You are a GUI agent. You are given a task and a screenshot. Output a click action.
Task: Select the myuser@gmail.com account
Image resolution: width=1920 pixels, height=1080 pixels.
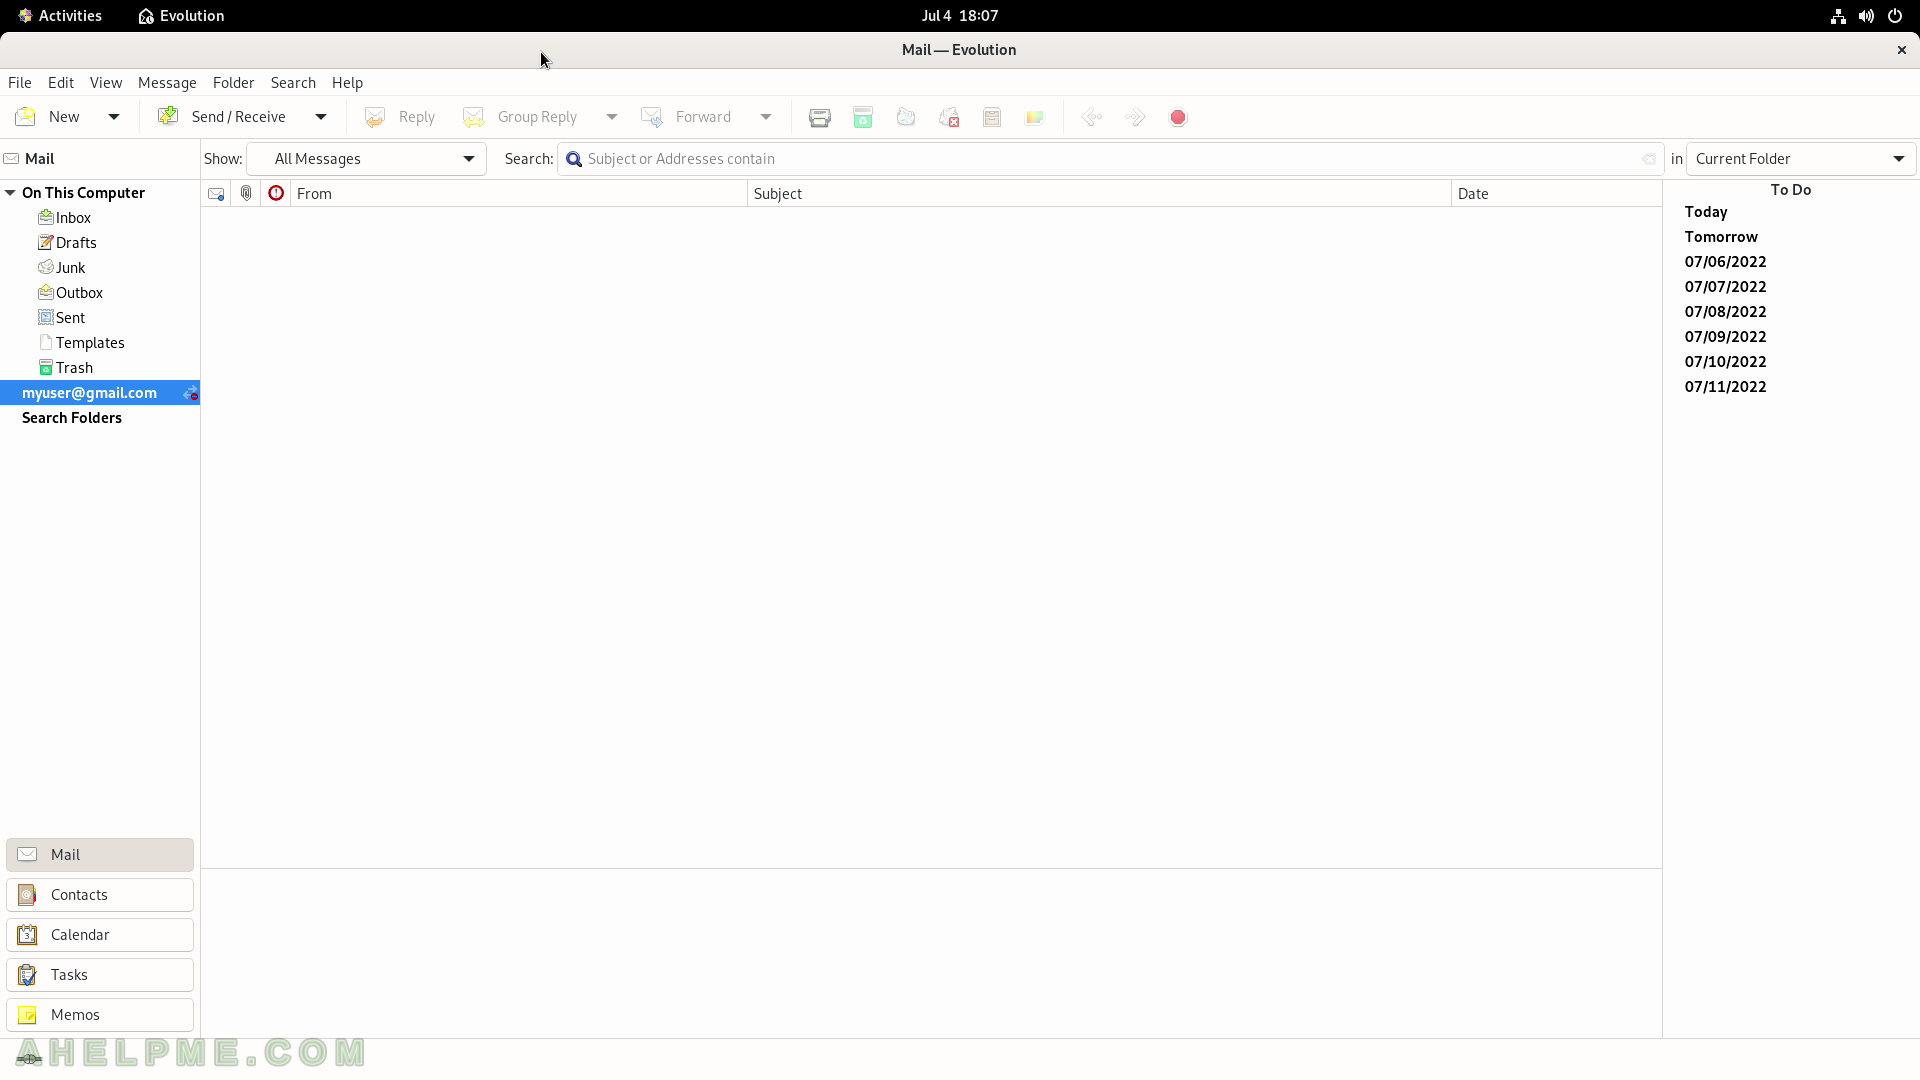(89, 393)
